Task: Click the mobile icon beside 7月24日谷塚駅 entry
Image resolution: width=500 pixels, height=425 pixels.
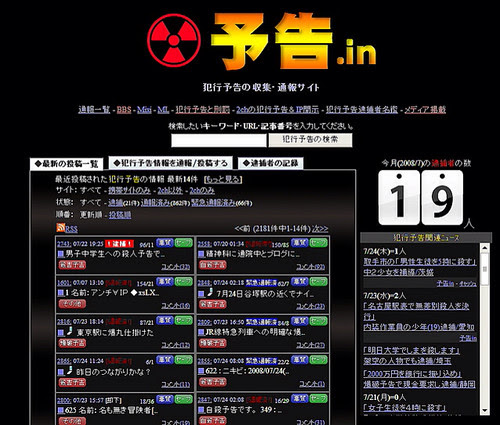Action: 210,293
